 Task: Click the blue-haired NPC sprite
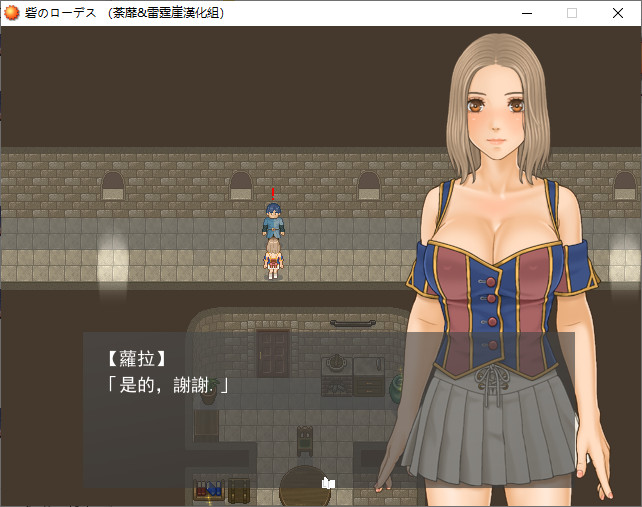[x=272, y=217]
